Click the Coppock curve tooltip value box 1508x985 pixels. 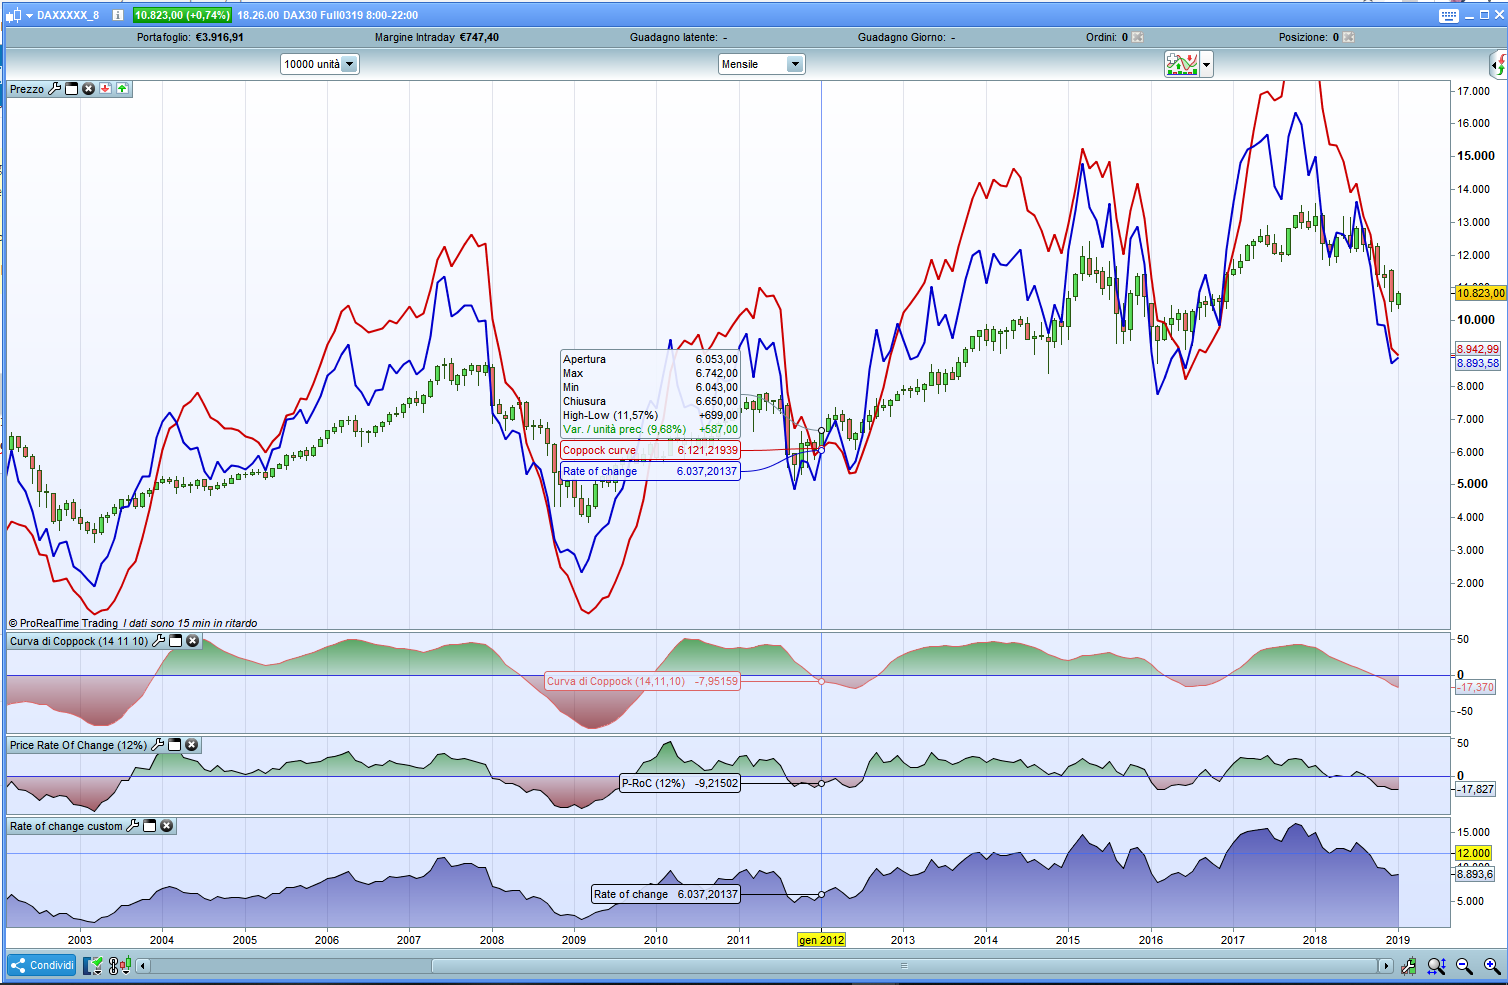coord(650,450)
